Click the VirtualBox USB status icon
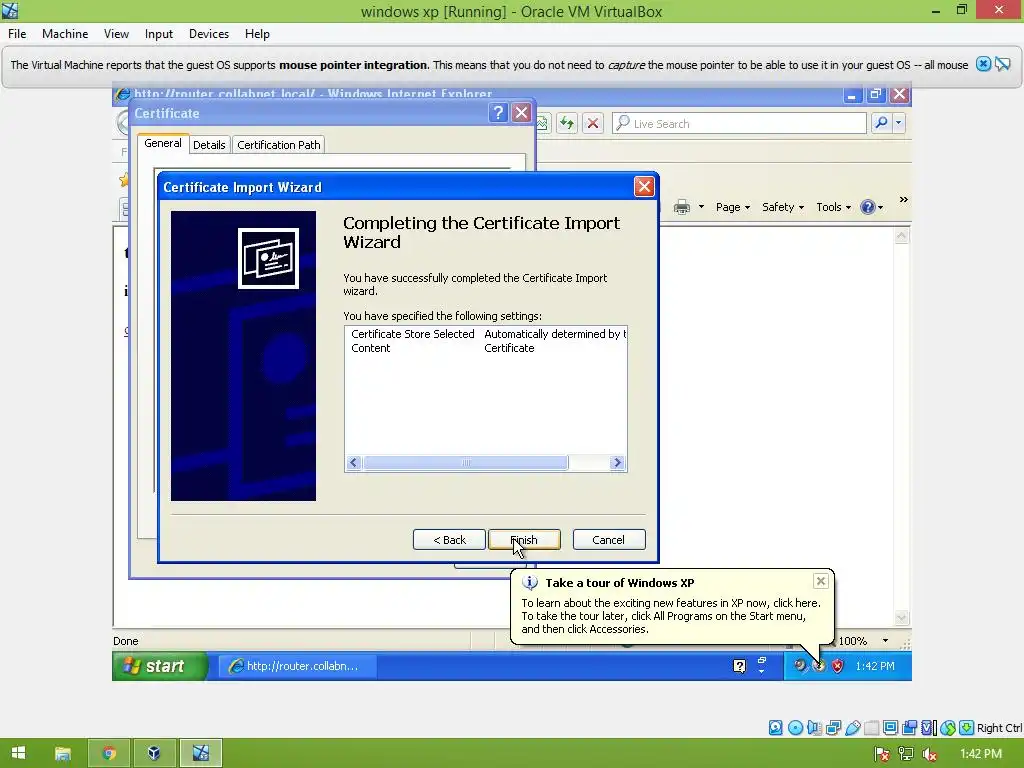 coord(852,728)
